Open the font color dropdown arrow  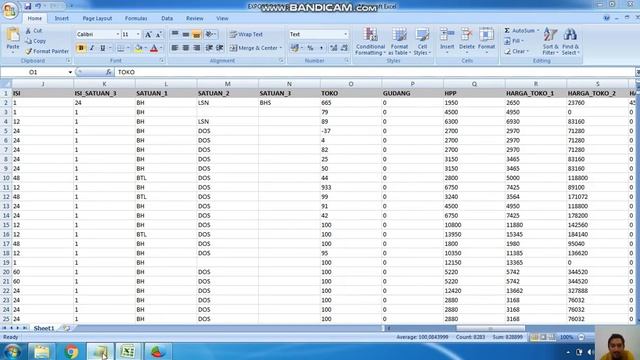pyautogui.click(x=161, y=49)
